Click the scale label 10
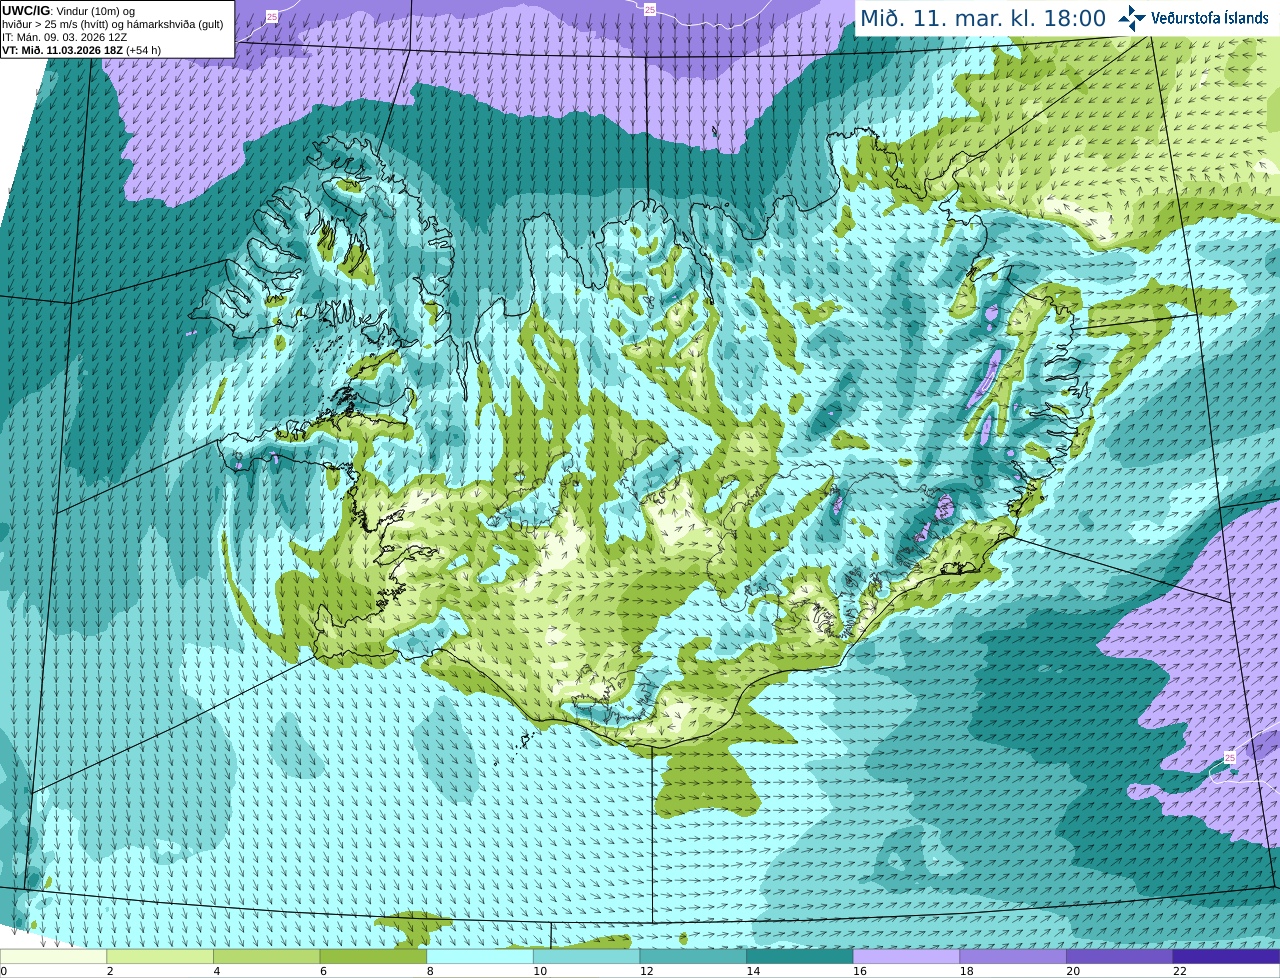The image size is (1280, 978). [x=540, y=971]
